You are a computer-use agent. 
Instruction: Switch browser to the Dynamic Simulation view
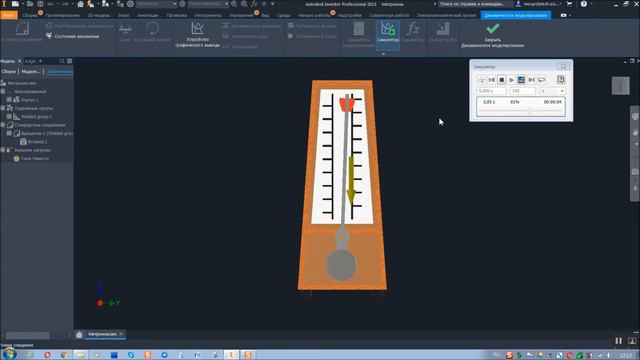pos(60,71)
